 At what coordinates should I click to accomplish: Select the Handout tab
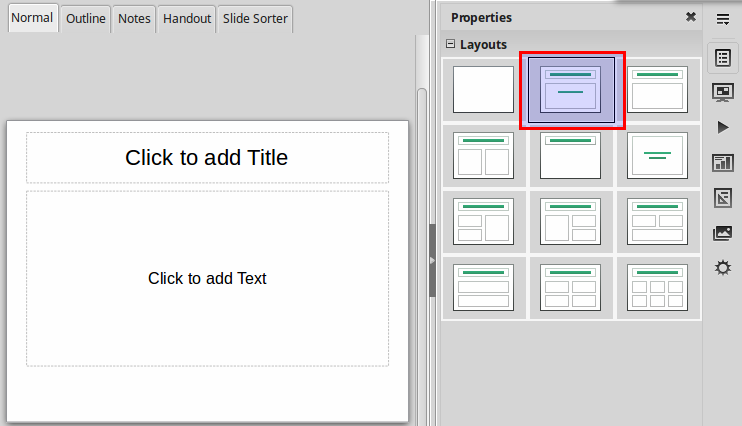coord(187,19)
